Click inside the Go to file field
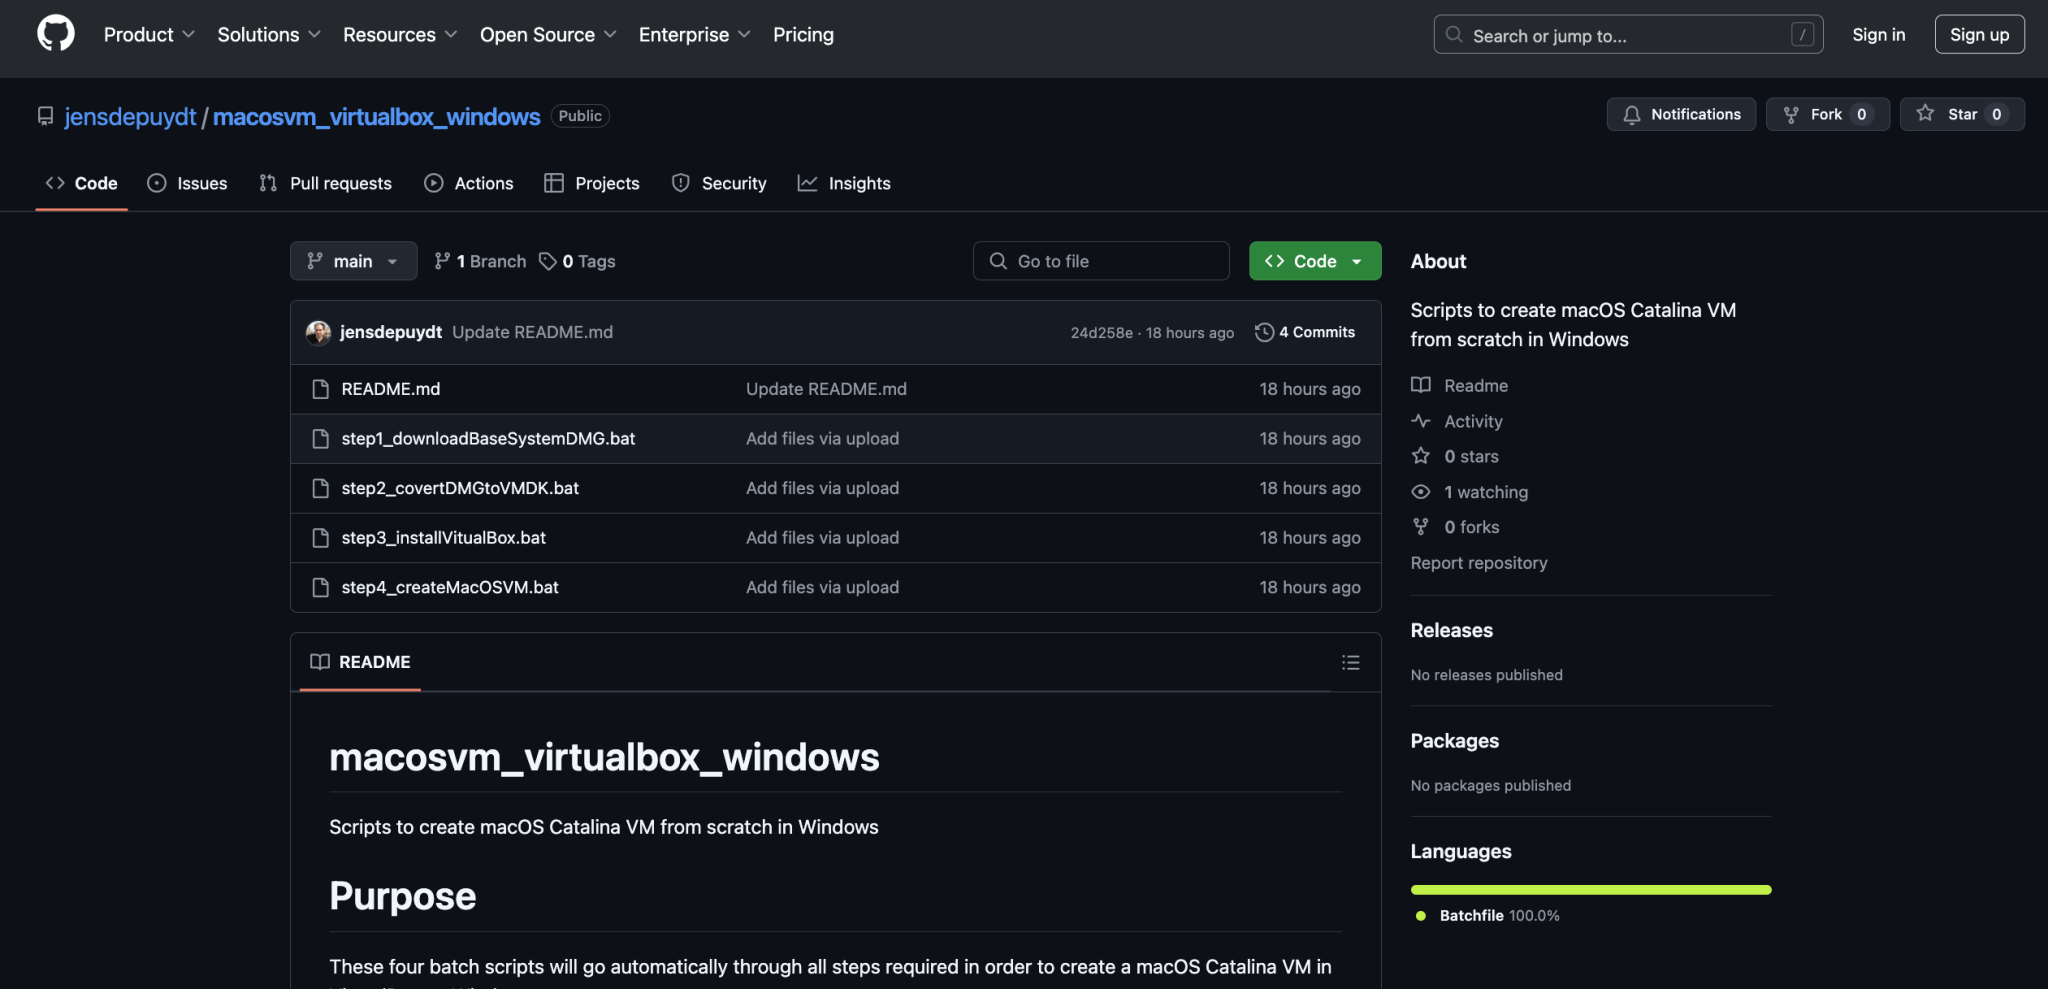The width and height of the screenshot is (2048, 989). point(1100,261)
